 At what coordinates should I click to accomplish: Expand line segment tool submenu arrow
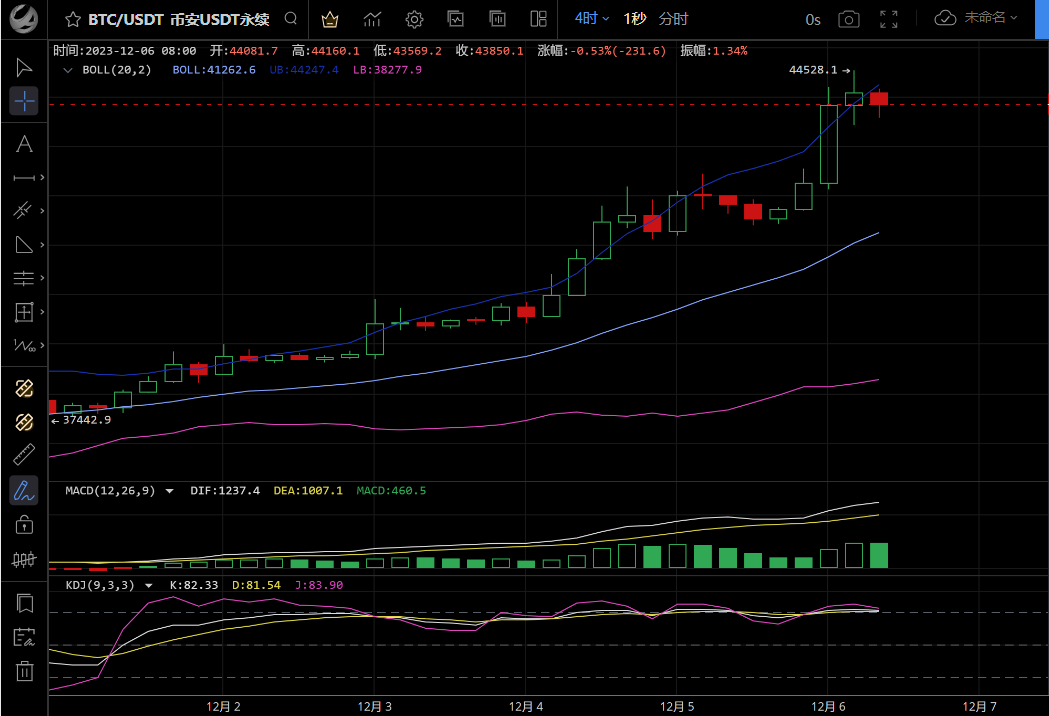(42, 177)
